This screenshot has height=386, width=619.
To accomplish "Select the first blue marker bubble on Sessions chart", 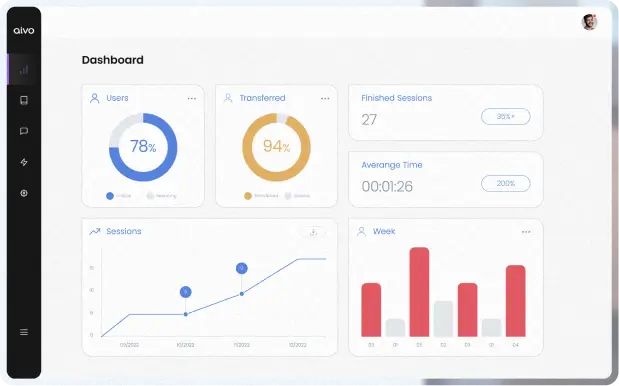I will point(186,292).
